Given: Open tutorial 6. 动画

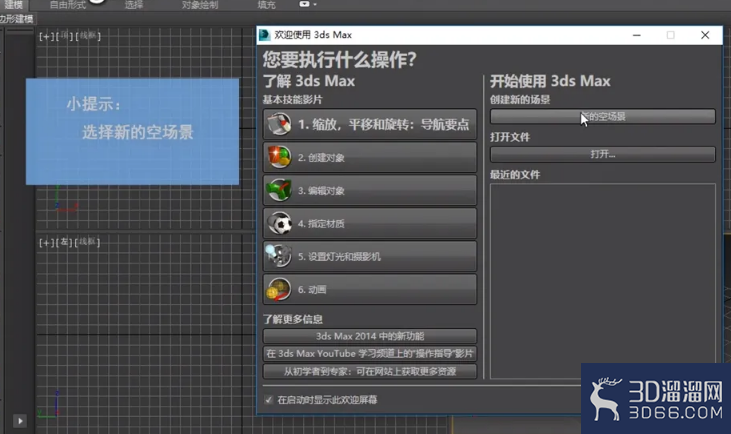Looking at the screenshot, I should [370, 289].
